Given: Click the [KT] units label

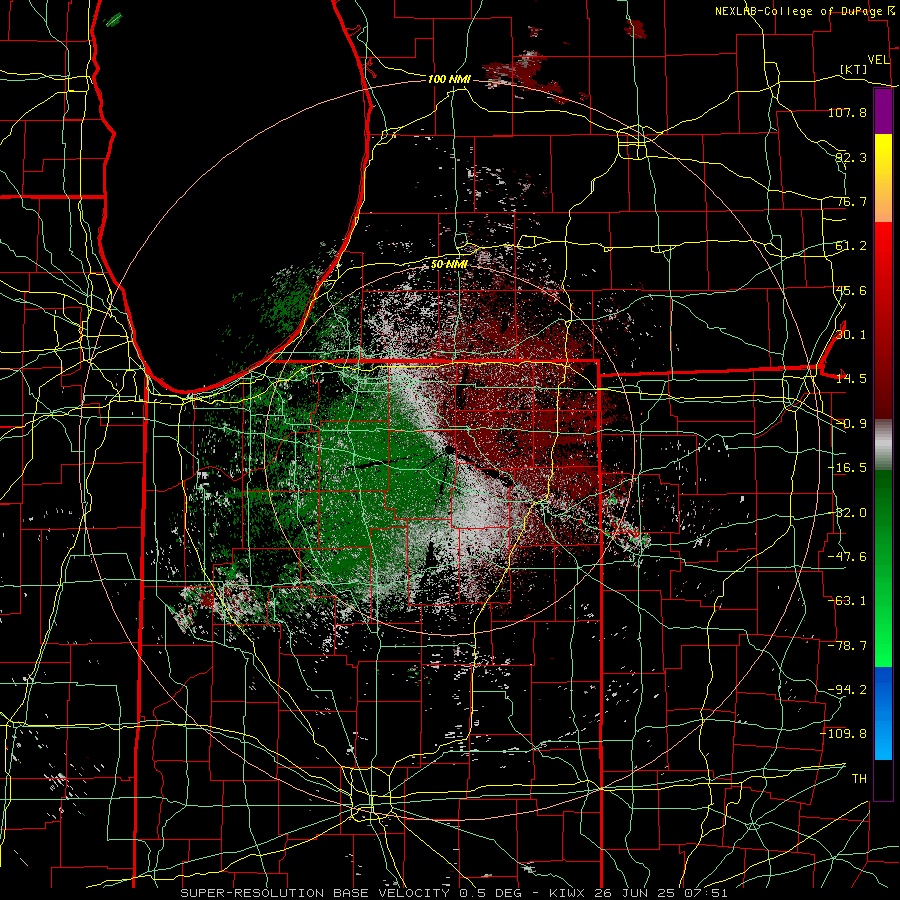Looking at the screenshot, I should click(x=854, y=69).
